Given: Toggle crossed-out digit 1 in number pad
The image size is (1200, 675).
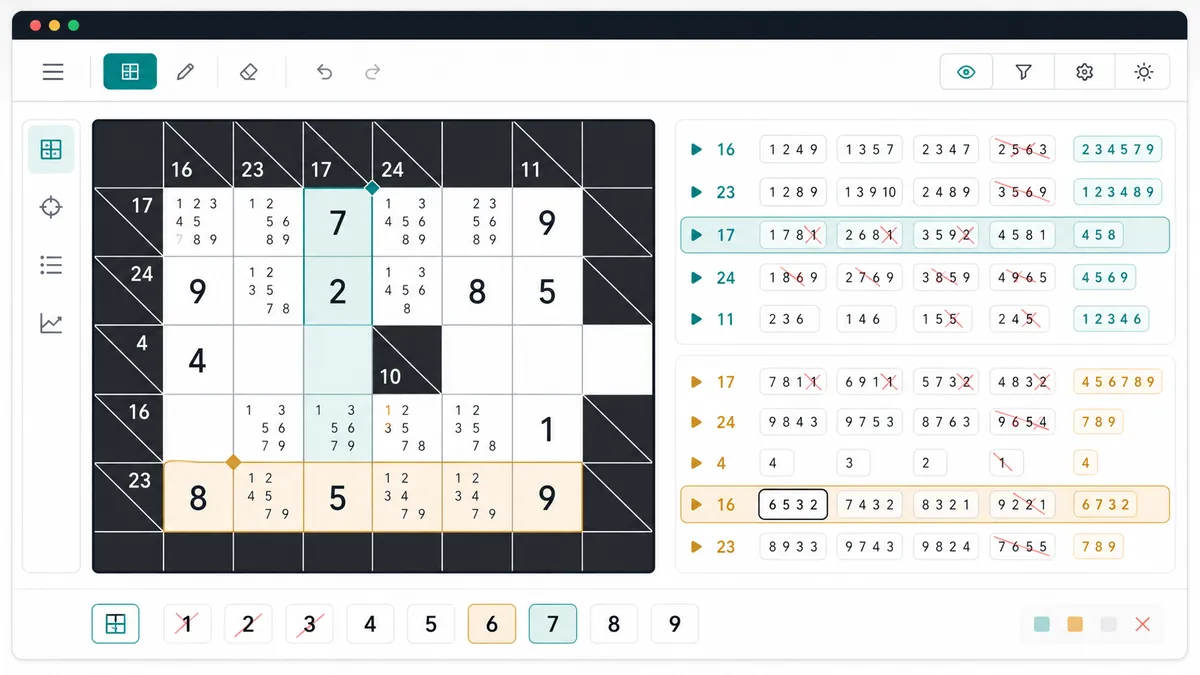Looking at the screenshot, I should point(187,624).
